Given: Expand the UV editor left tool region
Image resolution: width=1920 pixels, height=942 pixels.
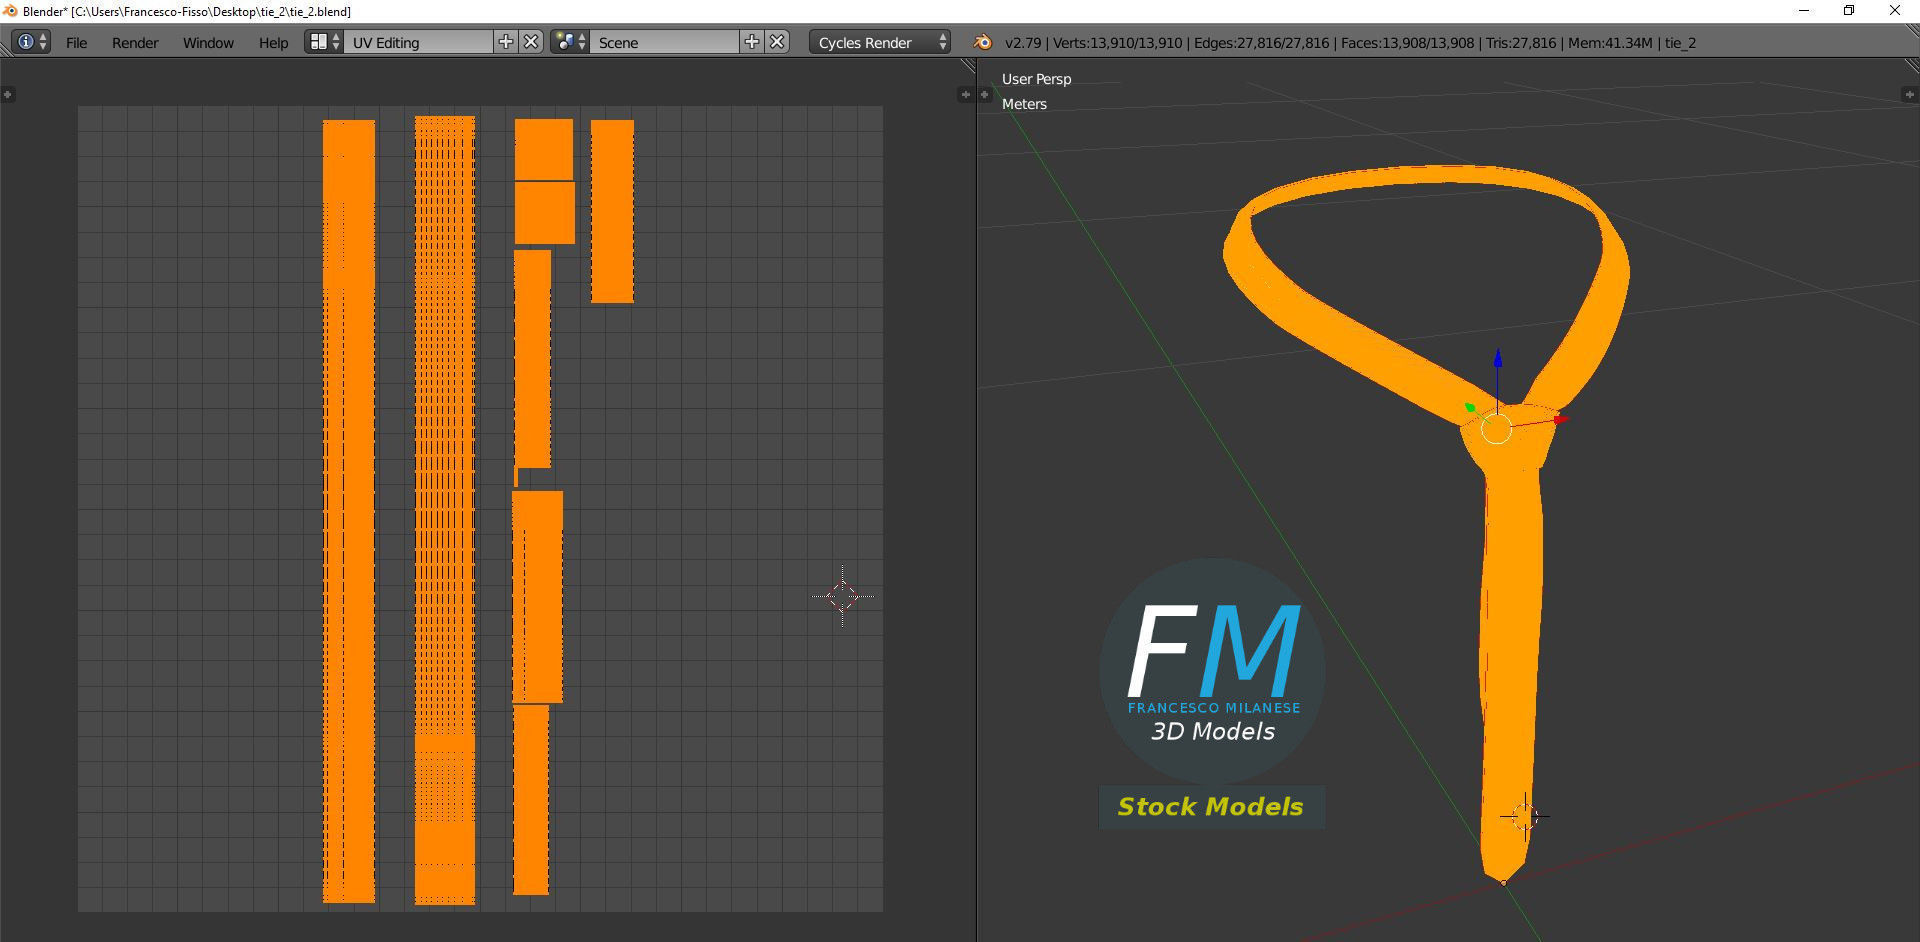Looking at the screenshot, I should point(7,94).
